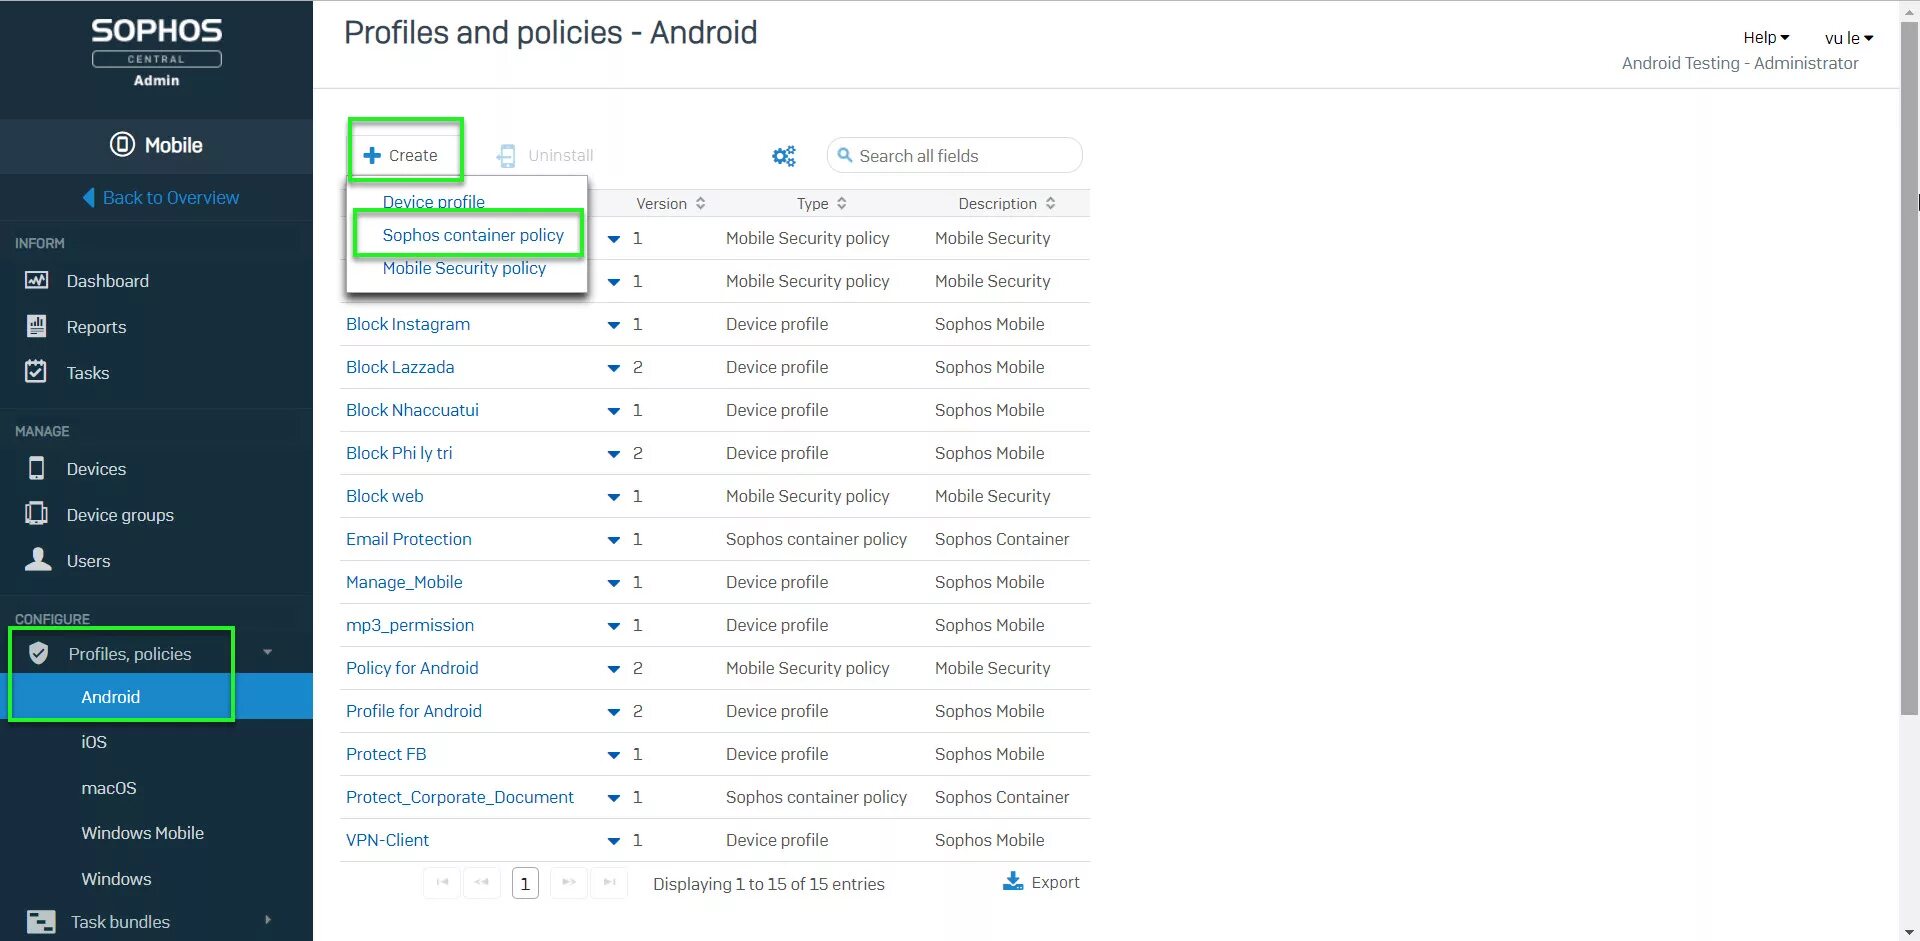Choose Sophos container policy from Create menu
Screen dimensions: 1920x941
click(x=473, y=235)
